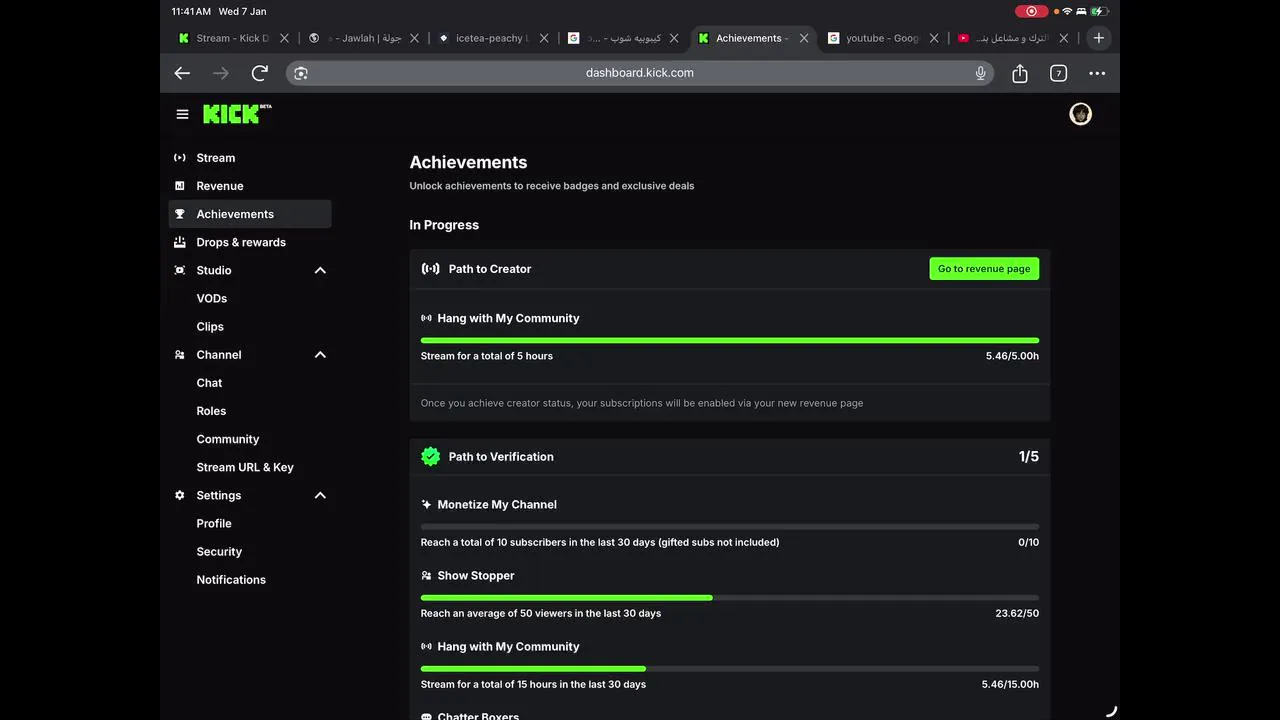Open the tab overview showing 7 tabs

coord(1058,73)
